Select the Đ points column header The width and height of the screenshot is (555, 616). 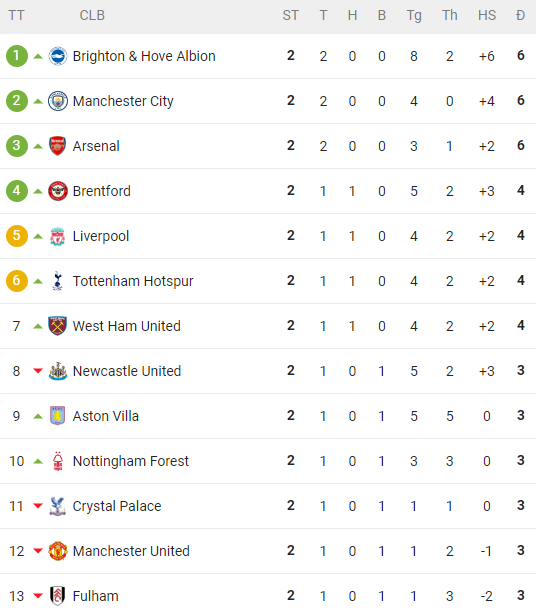tap(520, 15)
